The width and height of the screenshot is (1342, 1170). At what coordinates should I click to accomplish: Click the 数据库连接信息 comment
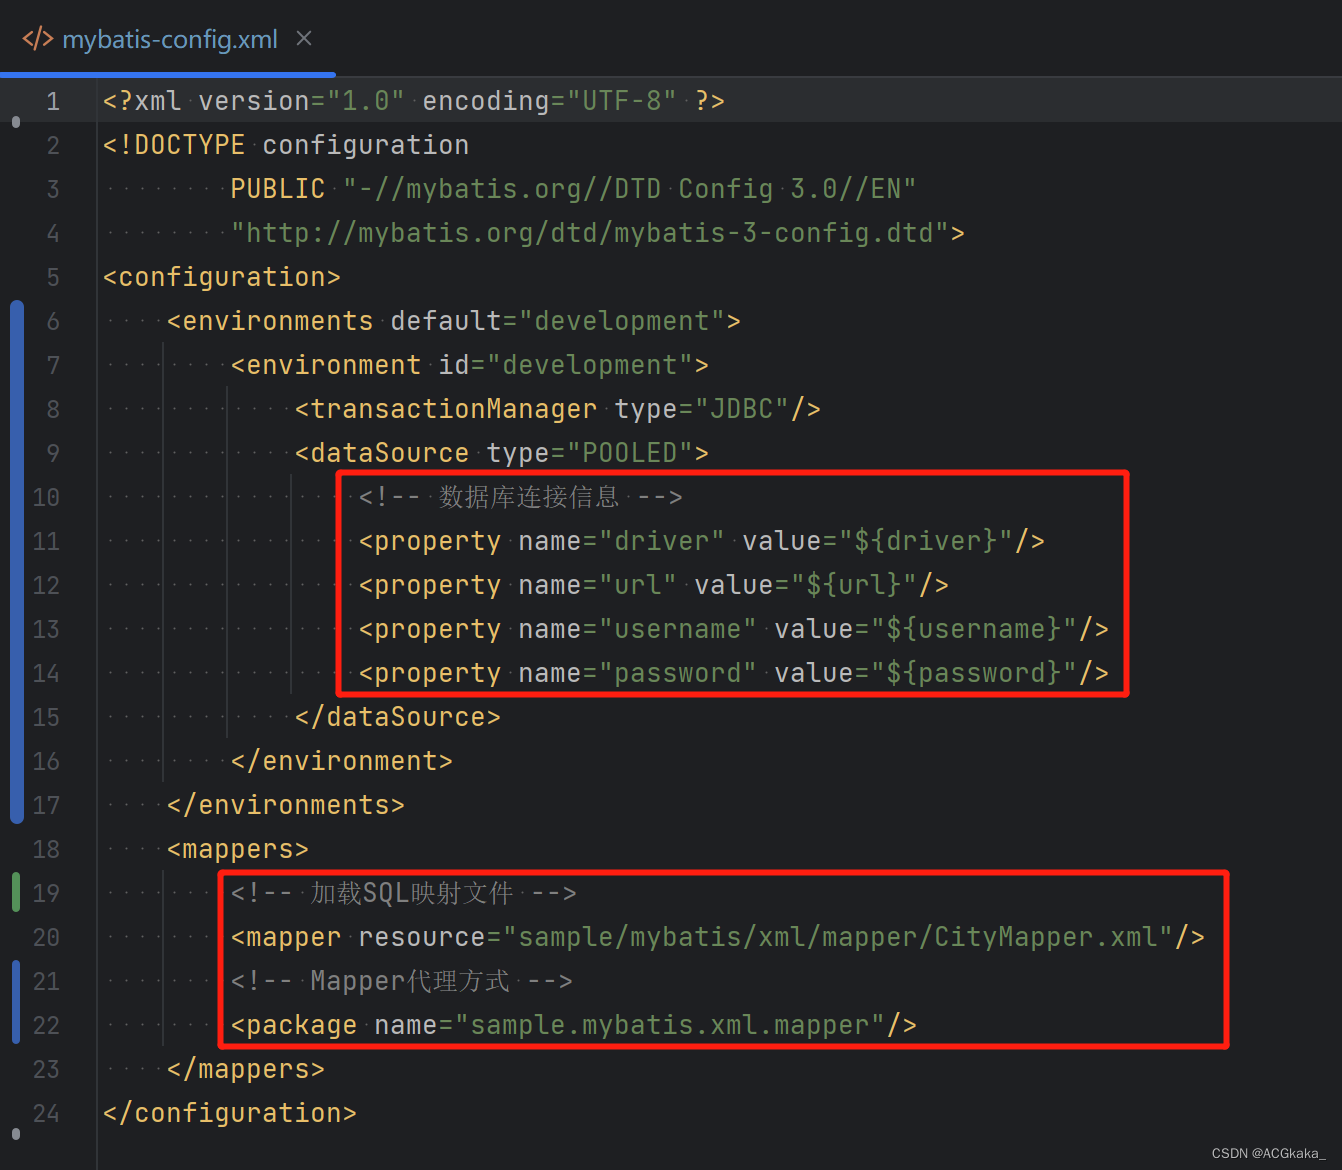(x=521, y=497)
